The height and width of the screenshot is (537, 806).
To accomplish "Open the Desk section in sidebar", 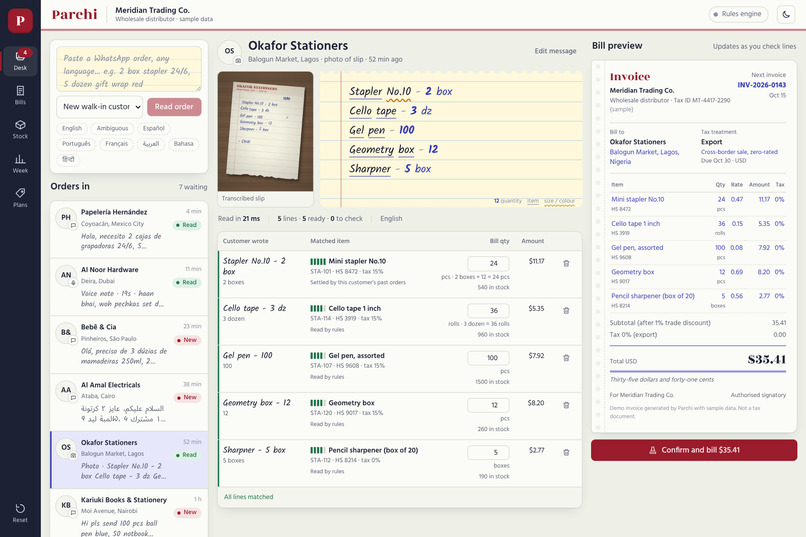I will pos(20,61).
